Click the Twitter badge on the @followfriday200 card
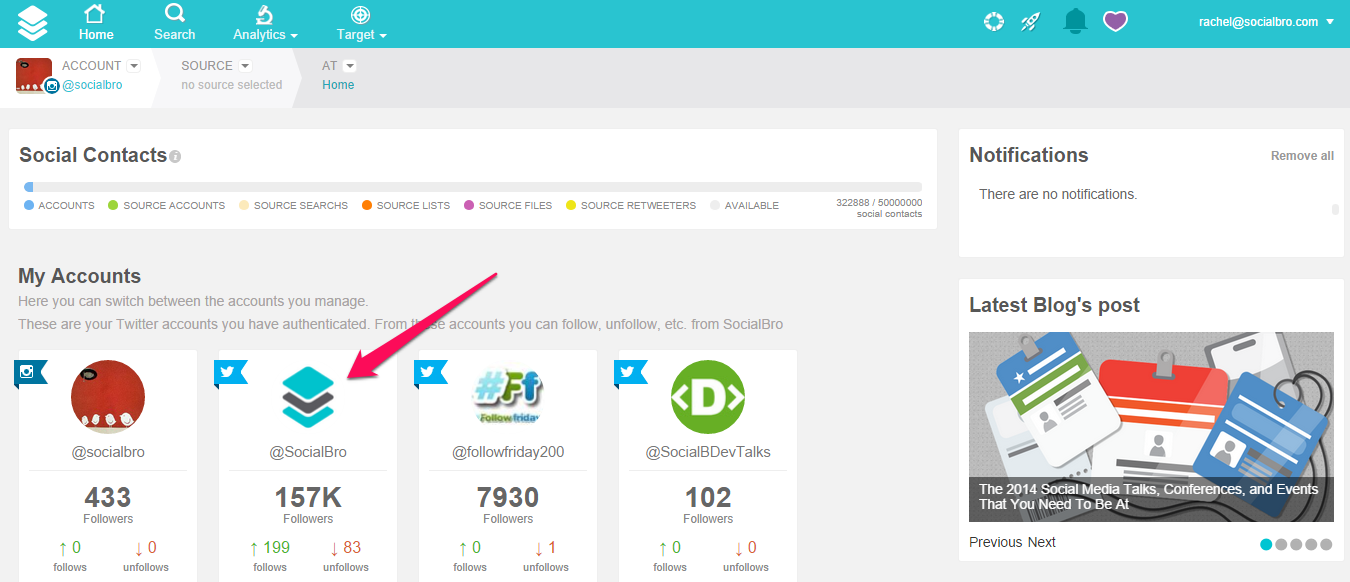 coord(430,373)
